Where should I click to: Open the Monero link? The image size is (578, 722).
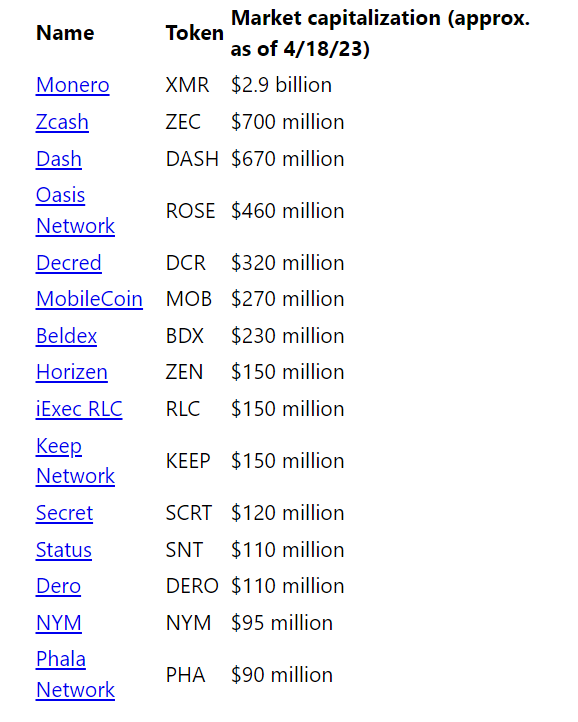point(72,85)
